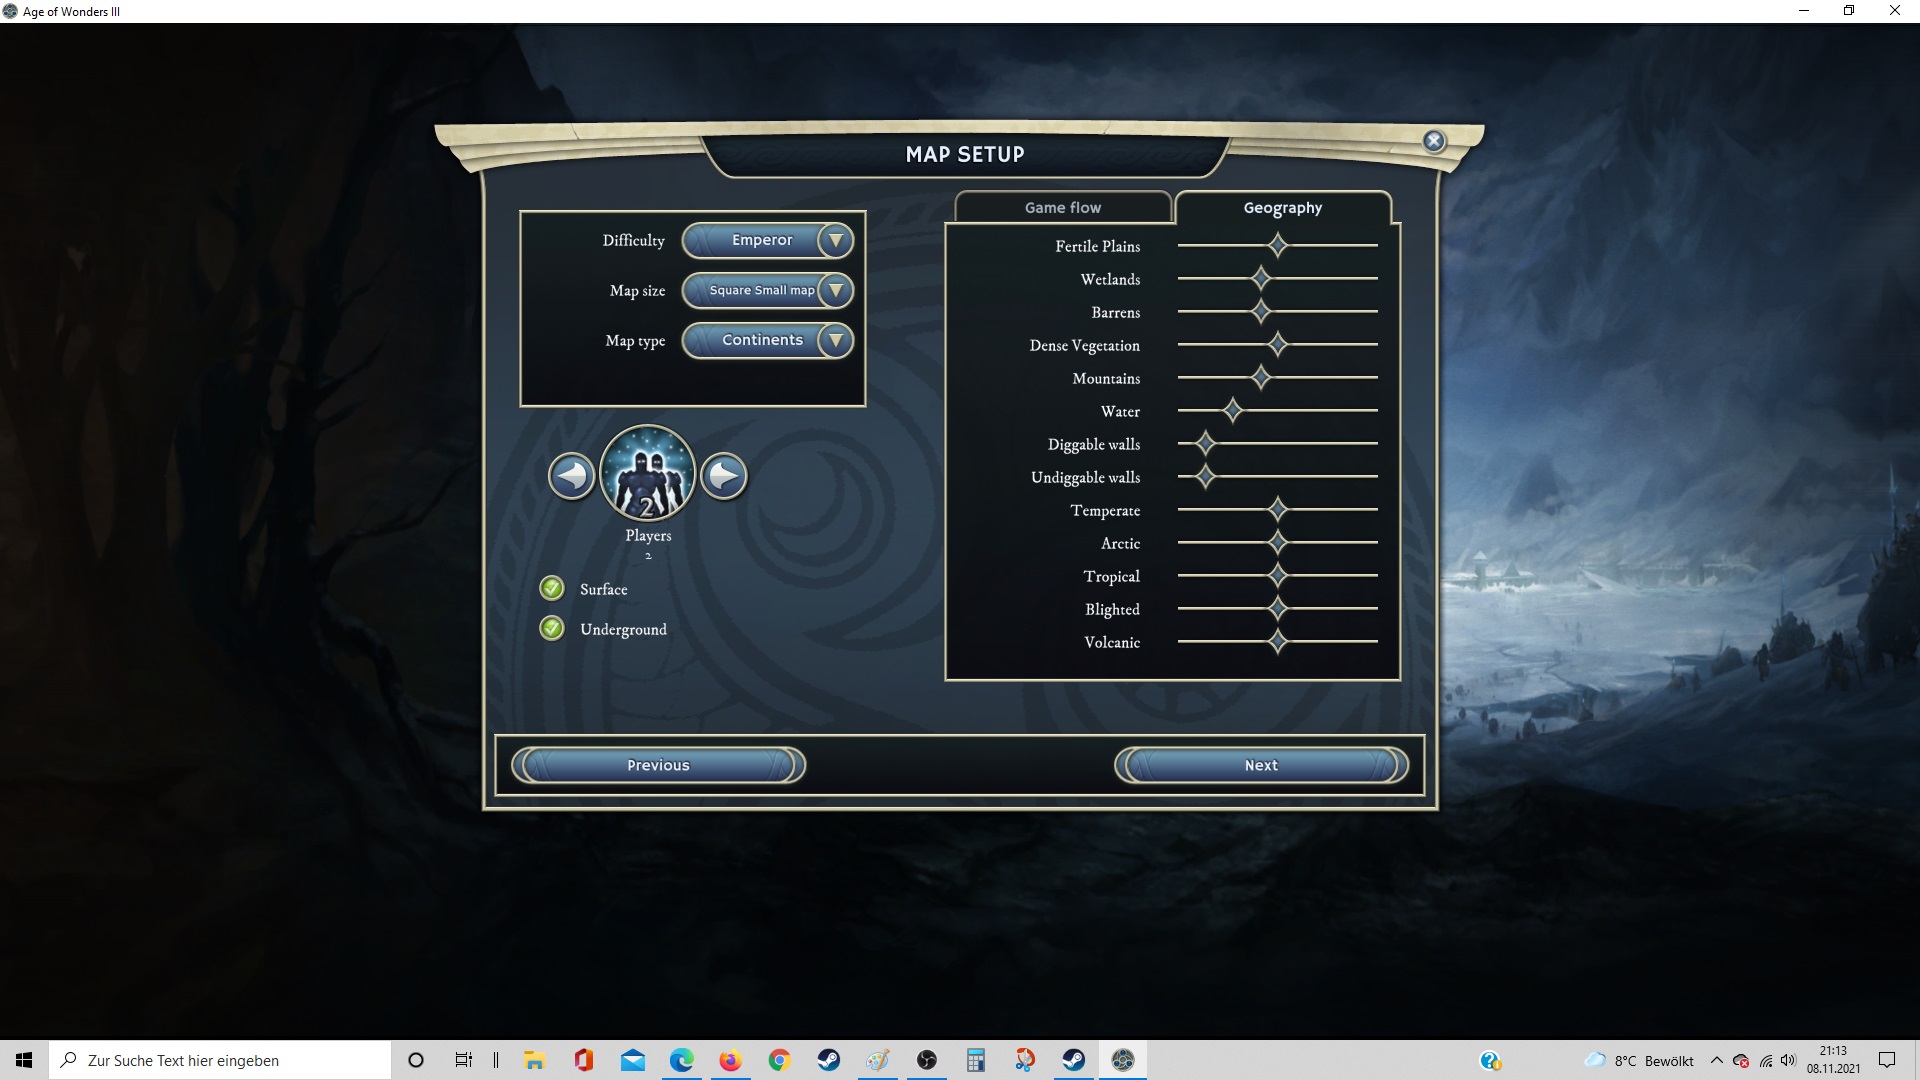The image size is (1920, 1080).
Task: Open the Map type dropdown showing Continents
Action: point(768,340)
